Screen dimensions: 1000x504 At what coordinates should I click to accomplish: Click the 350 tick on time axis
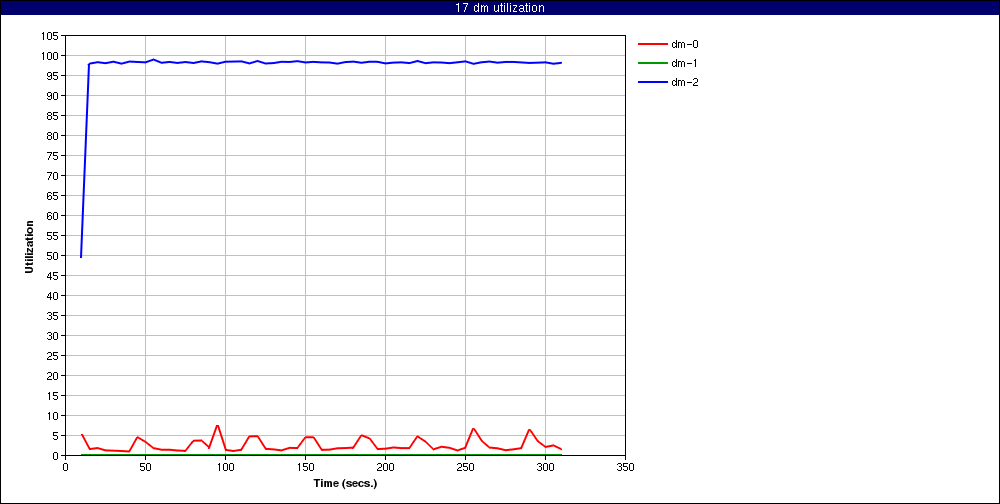tap(625, 467)
